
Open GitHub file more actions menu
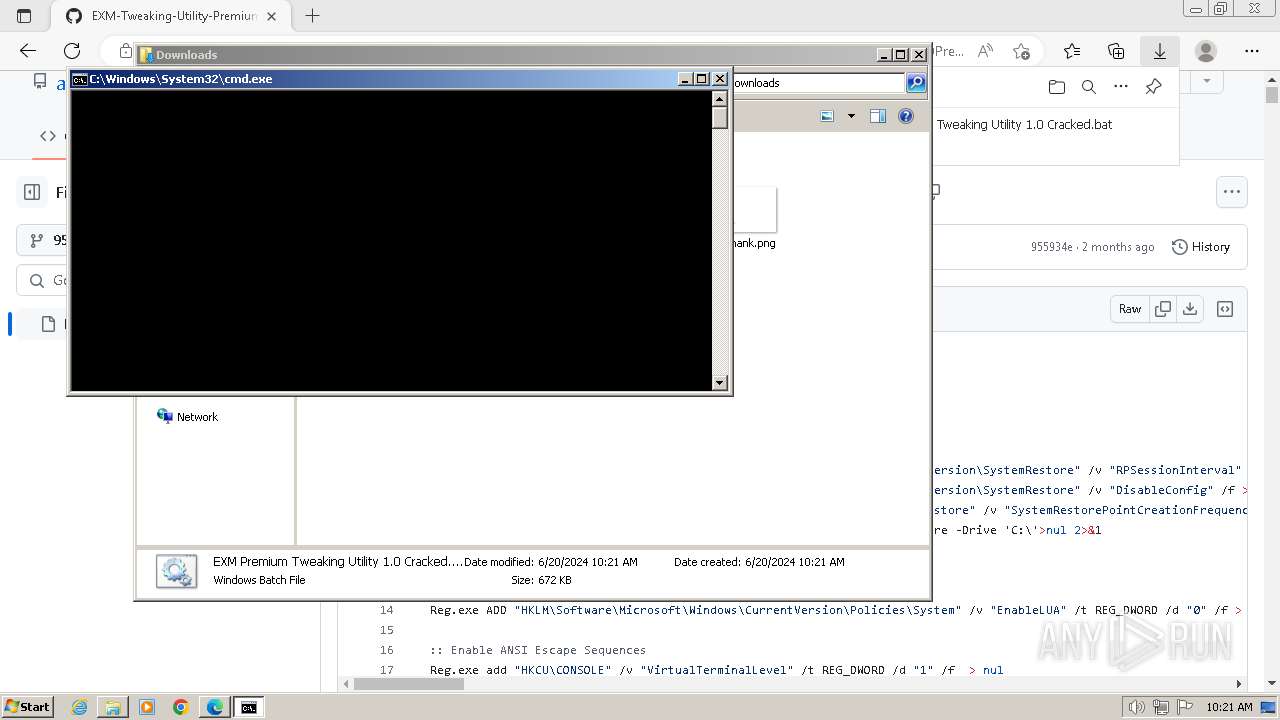coord(1231,192)
